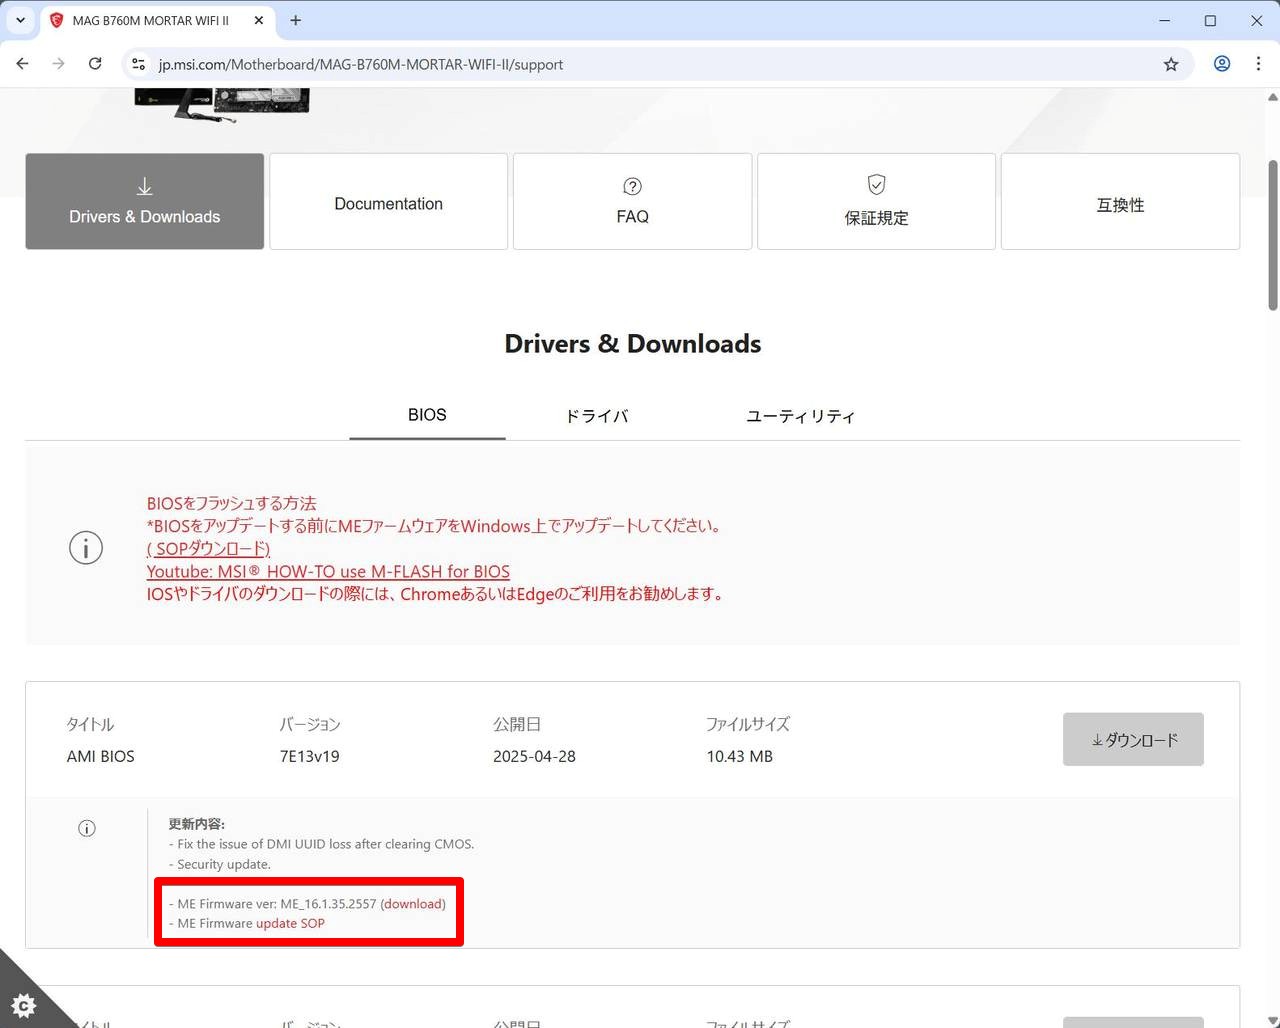Click the product image thumbnail at top
The height and width of the screenshot is (1028, 1280).
pyautogui.click(x=222, y=105)
